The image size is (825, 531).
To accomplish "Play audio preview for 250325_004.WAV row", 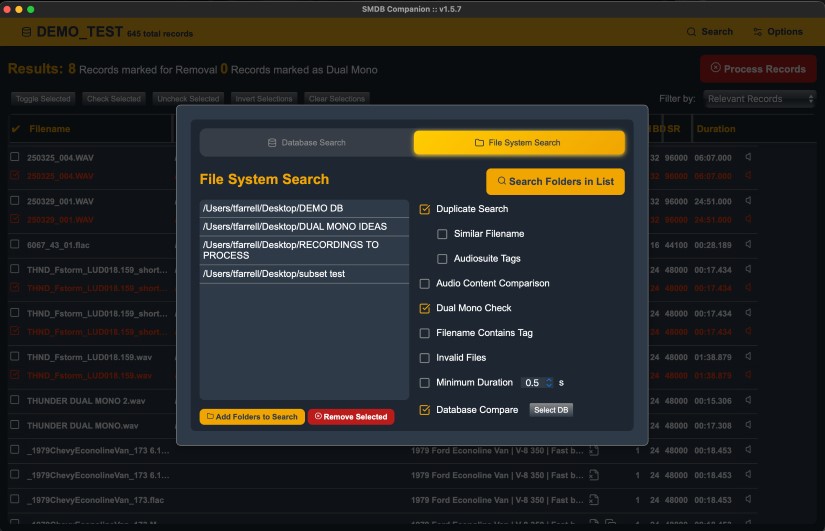I will pos(748,157).
